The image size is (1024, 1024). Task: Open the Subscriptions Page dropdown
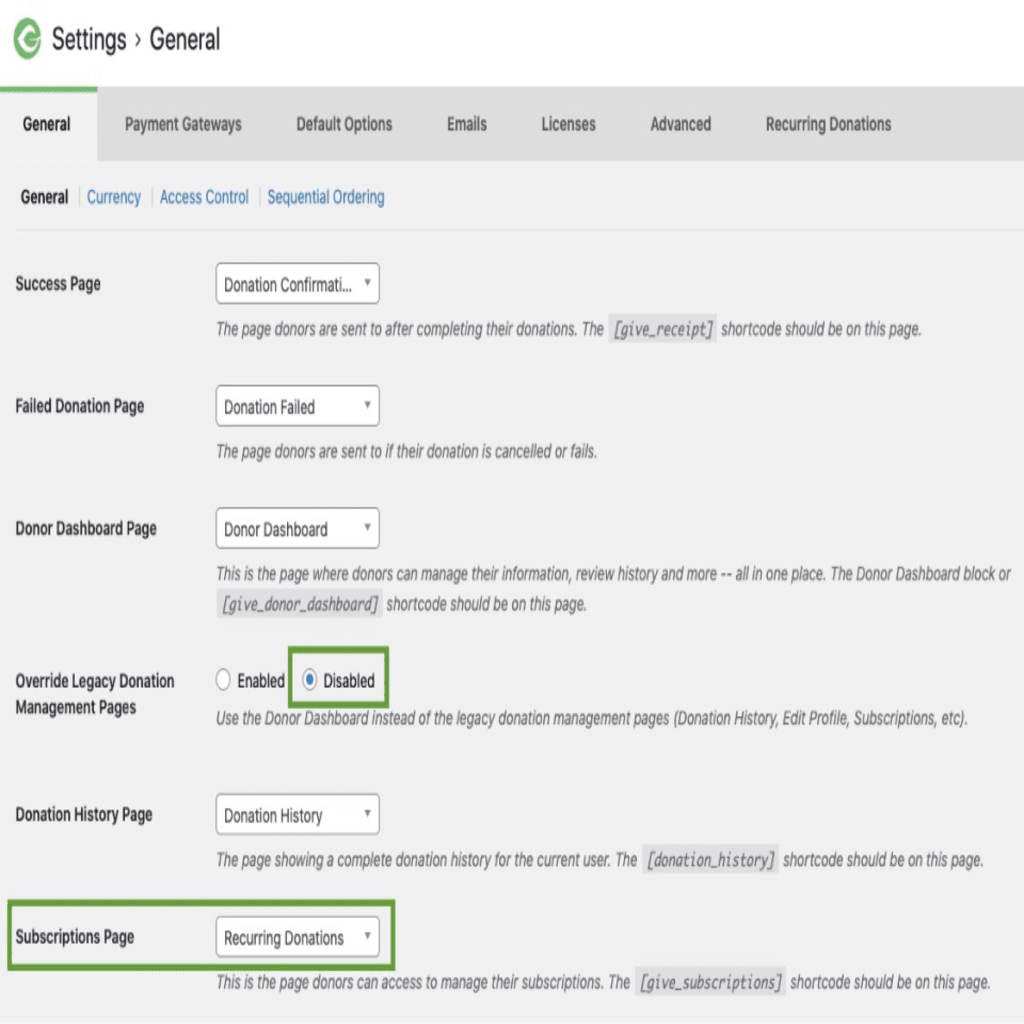(x=297, y=937)
